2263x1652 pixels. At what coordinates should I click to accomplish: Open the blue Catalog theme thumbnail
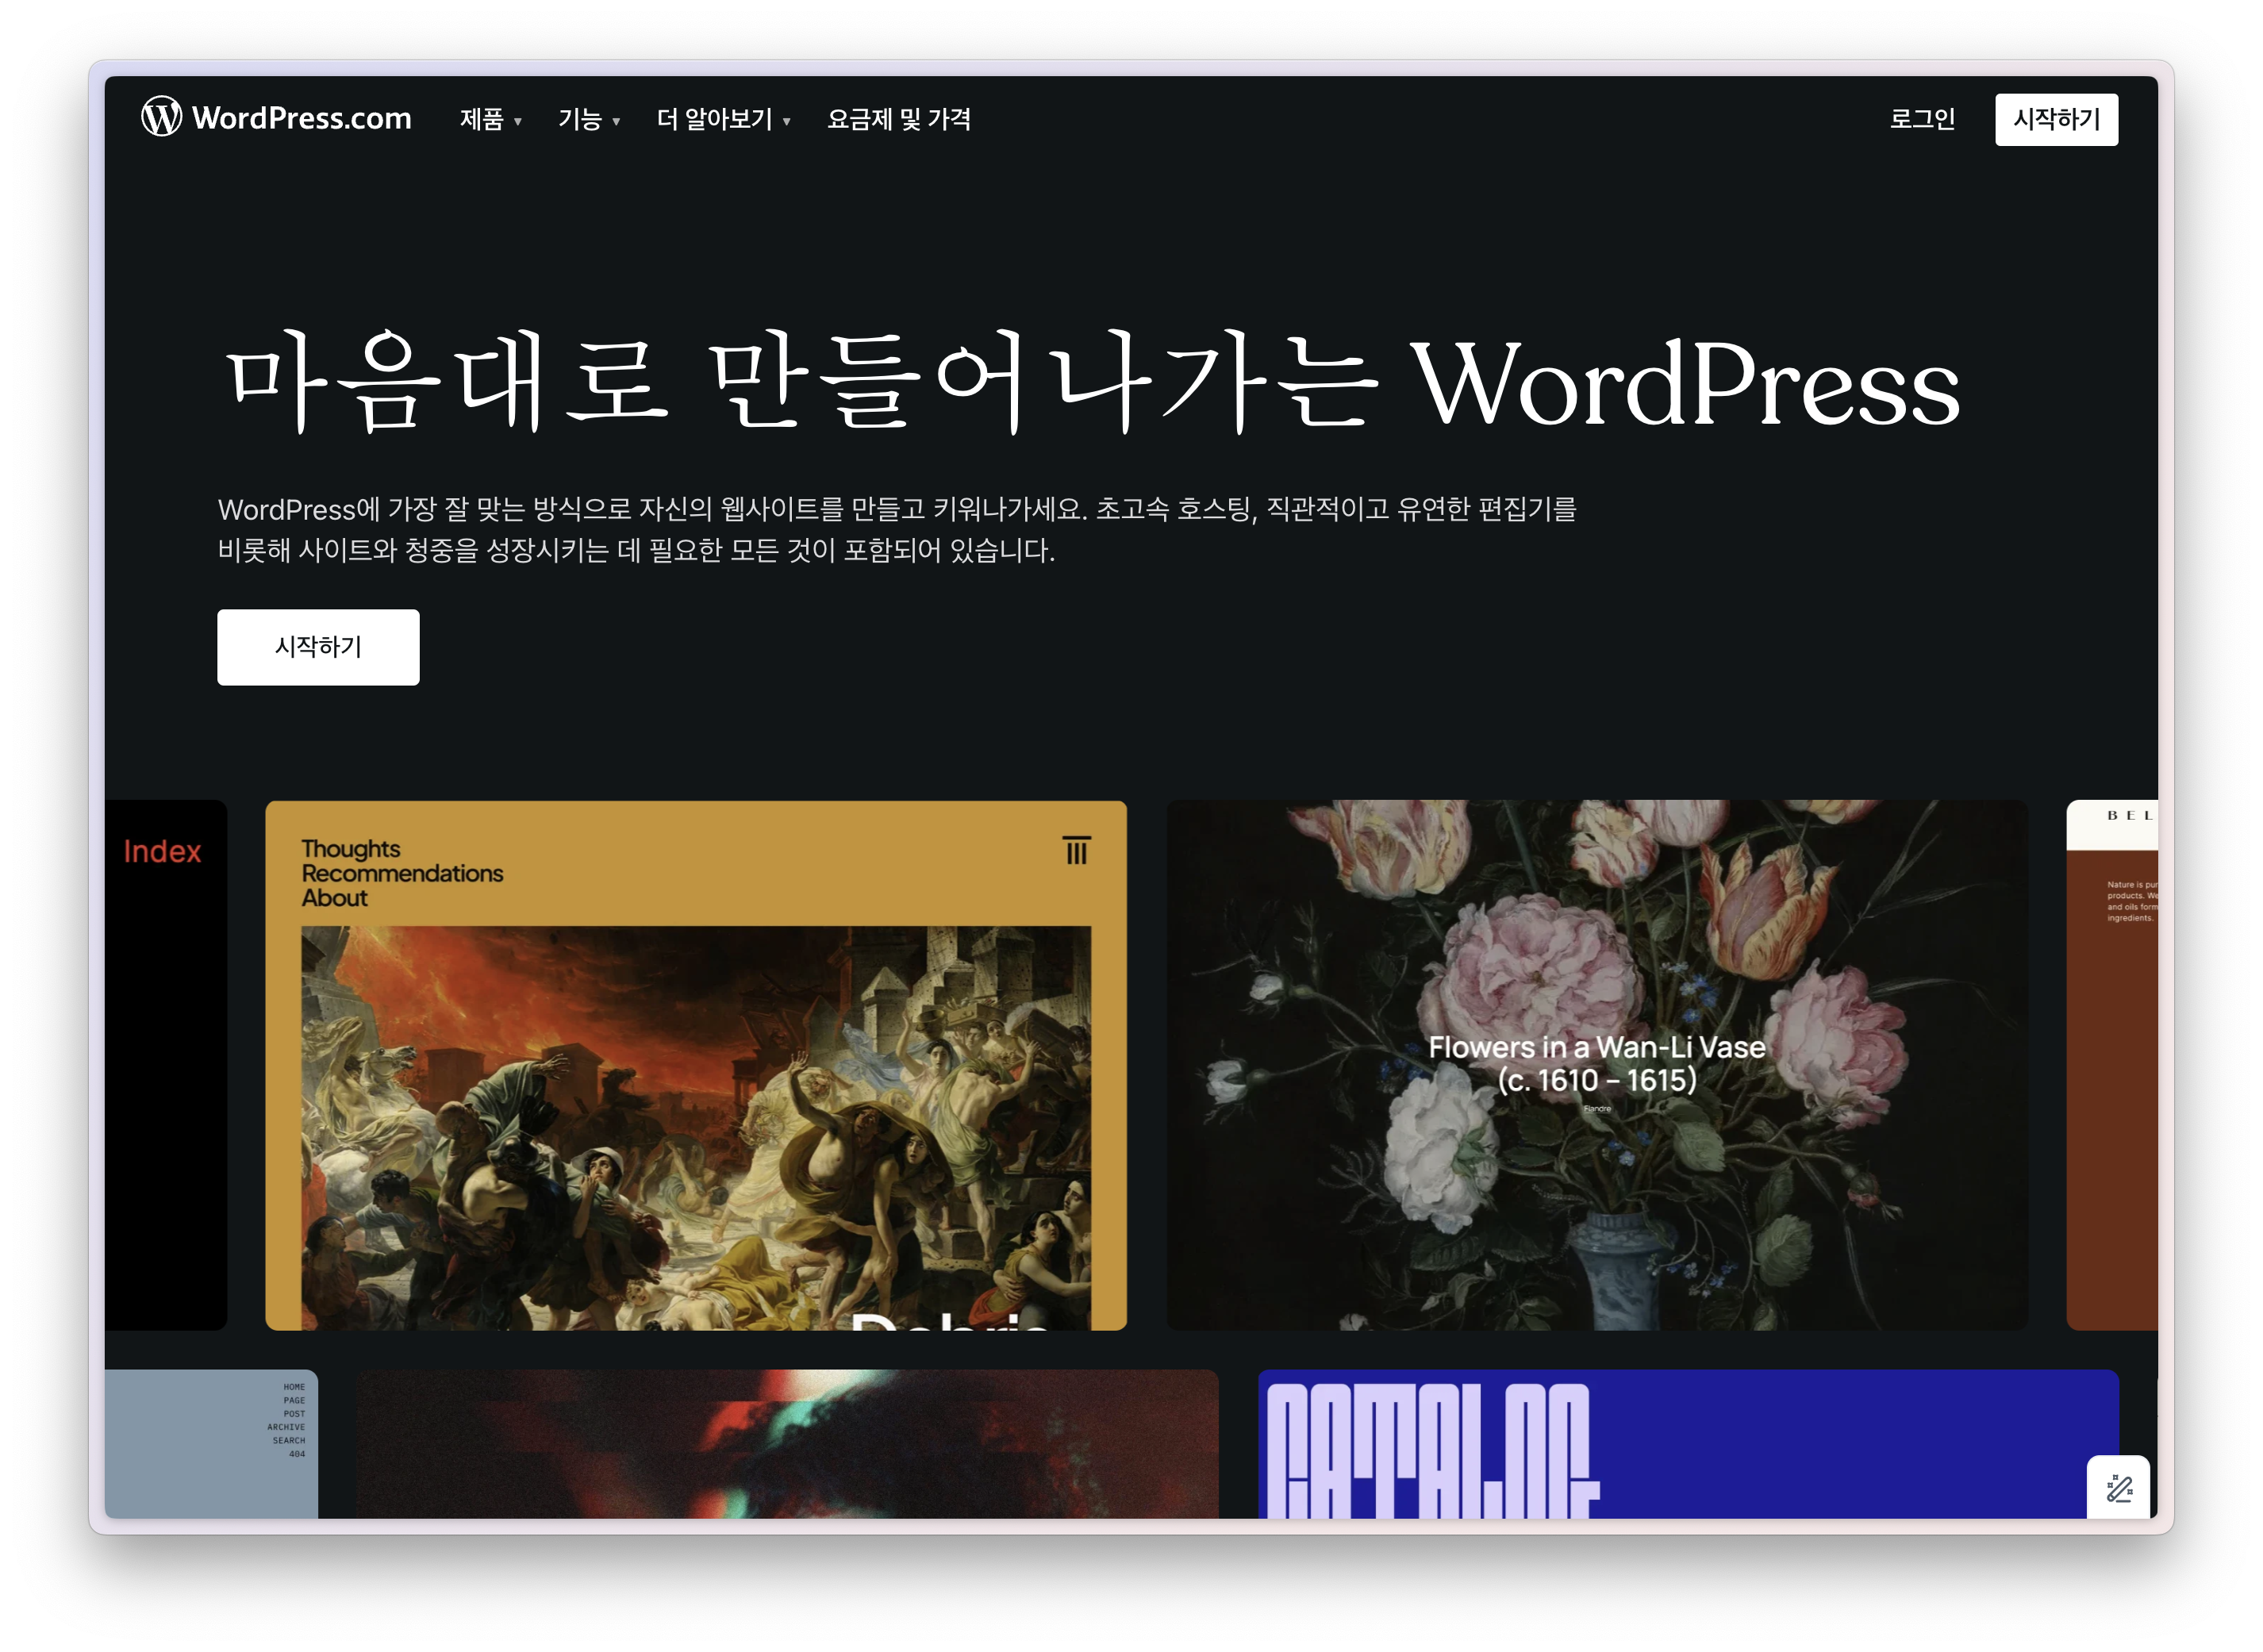pyautogui.click(x=1687, y=1443)
